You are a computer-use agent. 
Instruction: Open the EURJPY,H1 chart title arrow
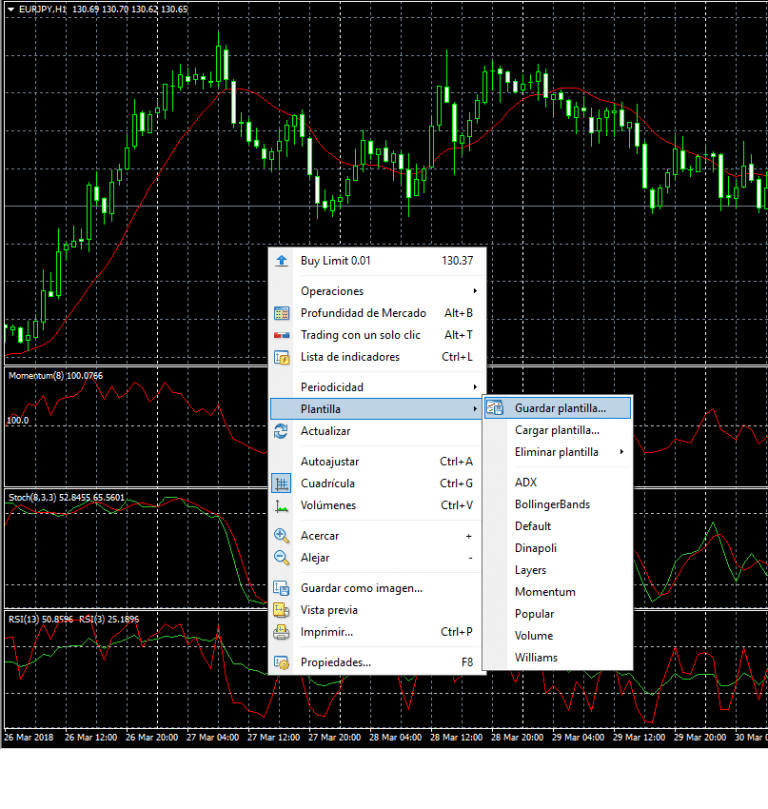pyautogui.click(x=10, y=9)
